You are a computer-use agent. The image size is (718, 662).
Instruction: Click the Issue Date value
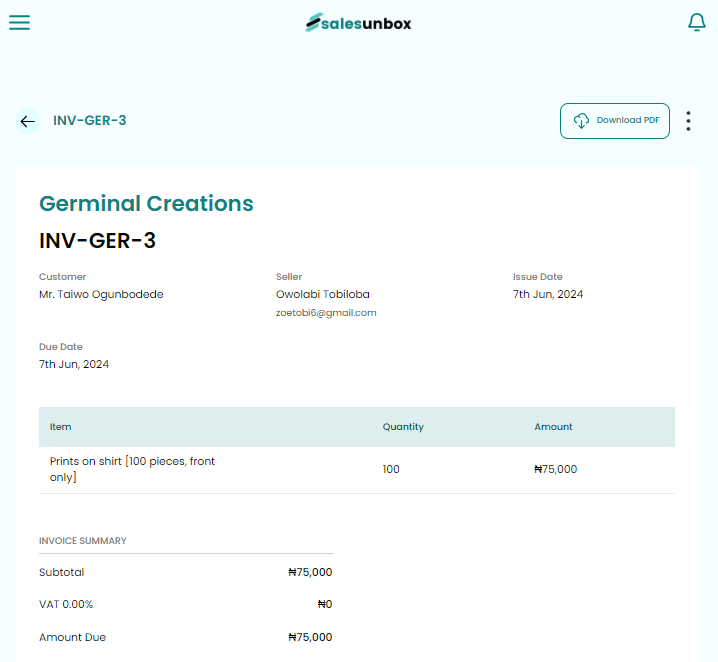(x=548, y=294)
